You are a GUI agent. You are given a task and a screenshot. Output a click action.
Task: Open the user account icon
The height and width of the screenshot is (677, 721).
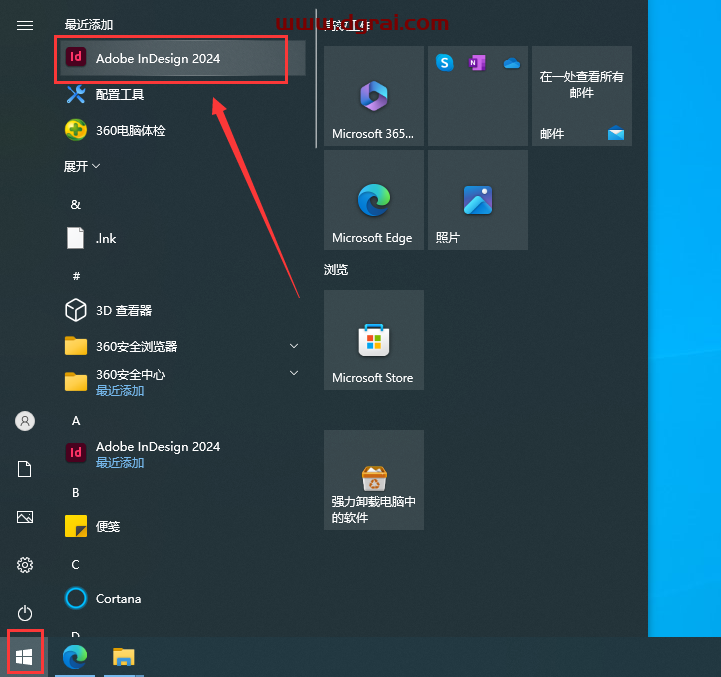click(25, 421)
